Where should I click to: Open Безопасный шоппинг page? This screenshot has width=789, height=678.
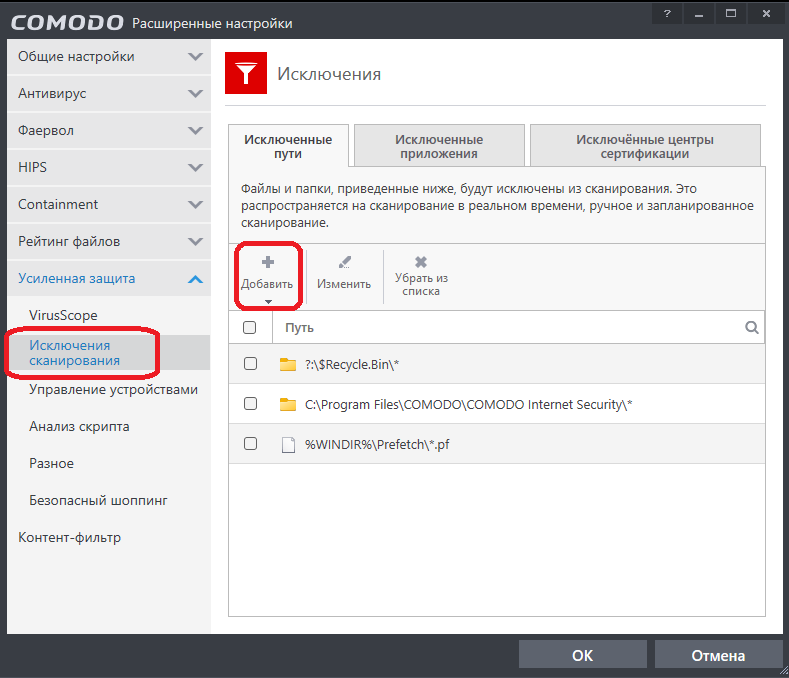(98, 500)
